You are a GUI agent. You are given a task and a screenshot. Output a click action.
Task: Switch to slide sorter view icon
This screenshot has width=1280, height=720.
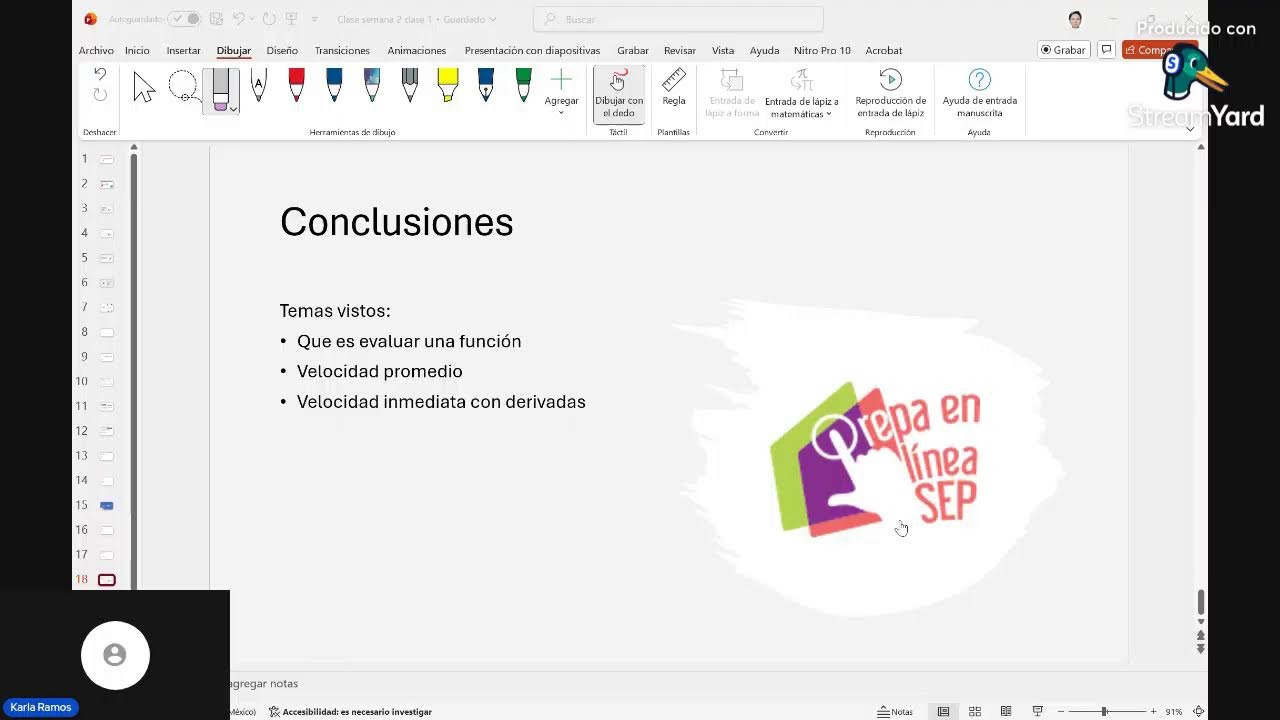[975, 712]
